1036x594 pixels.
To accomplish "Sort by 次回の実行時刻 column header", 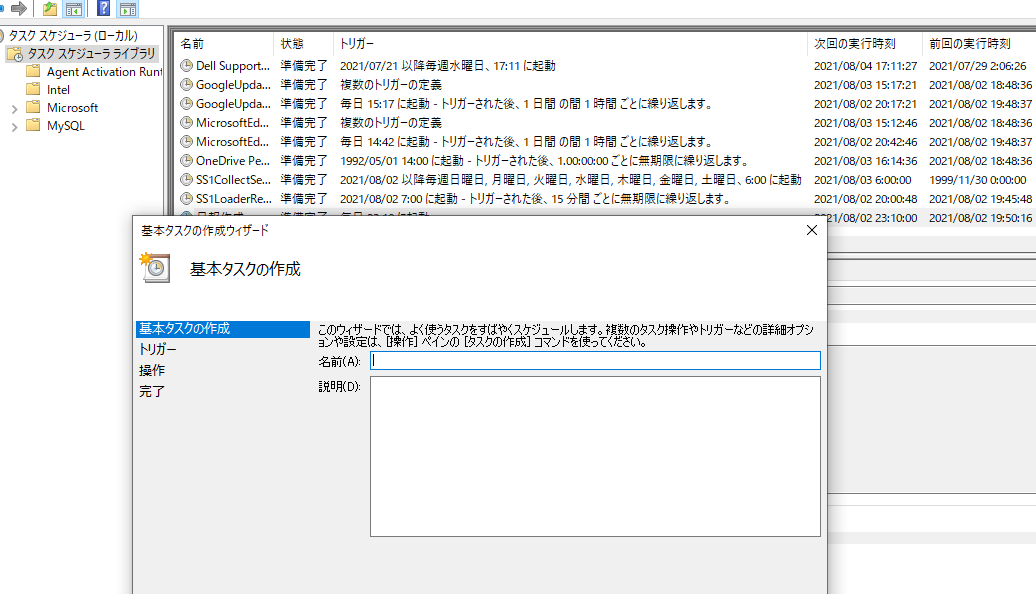I will coord(854,44).
